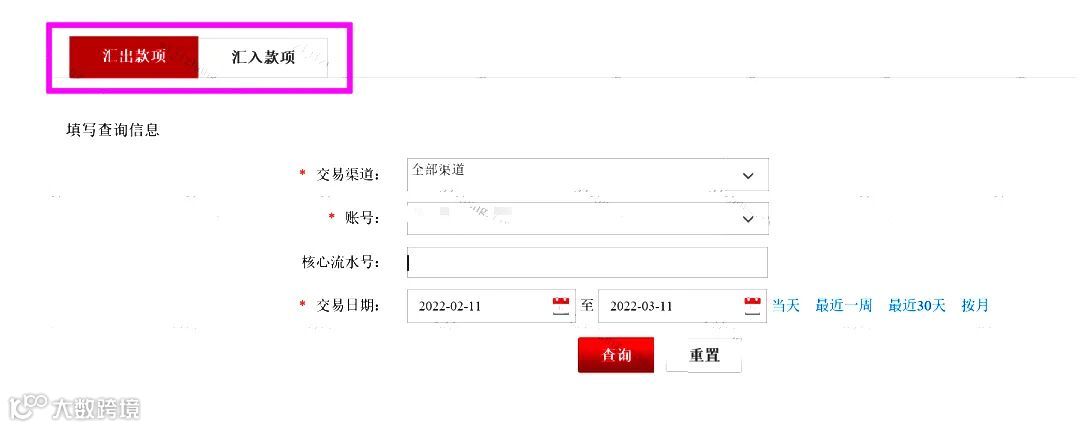Screen dimensions: 1080x428
Task: Focus the 核心流水号 text field
Action: tap(588, 263)
